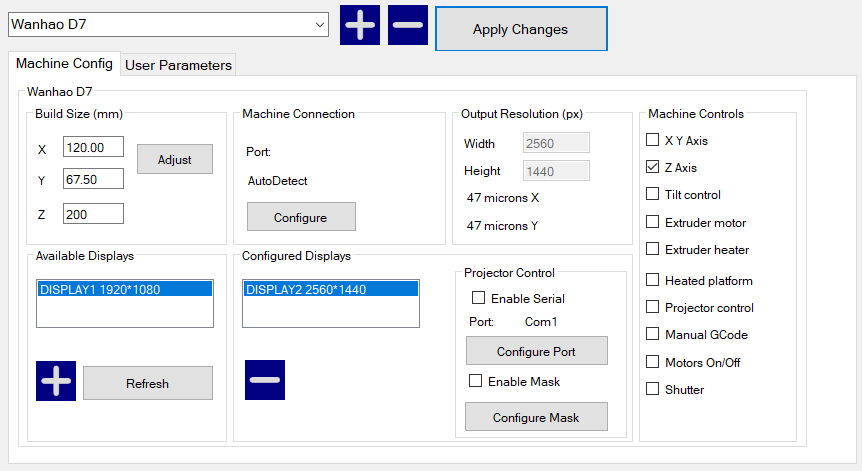Enable Tilt control checkbox
Viewport: 862px width, 471px height.
coord(653,194)
